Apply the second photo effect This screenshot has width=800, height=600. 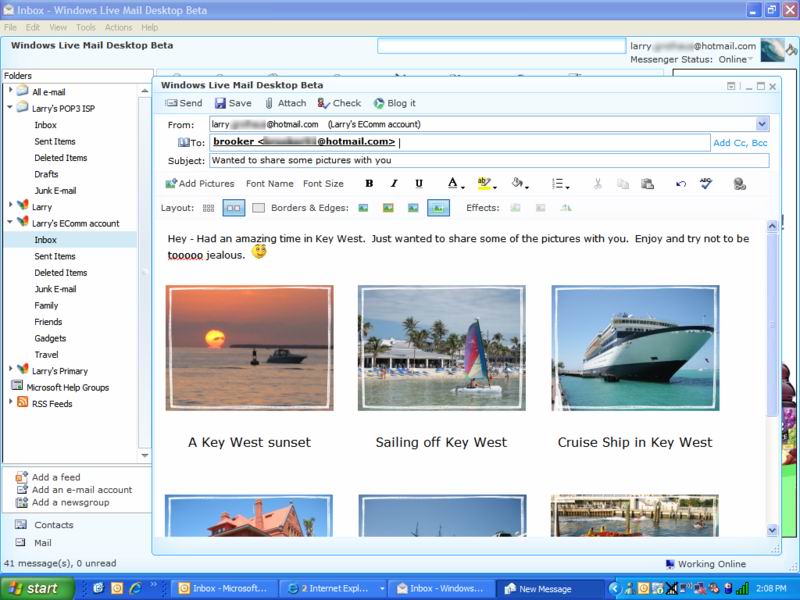[x=540, y=208]
